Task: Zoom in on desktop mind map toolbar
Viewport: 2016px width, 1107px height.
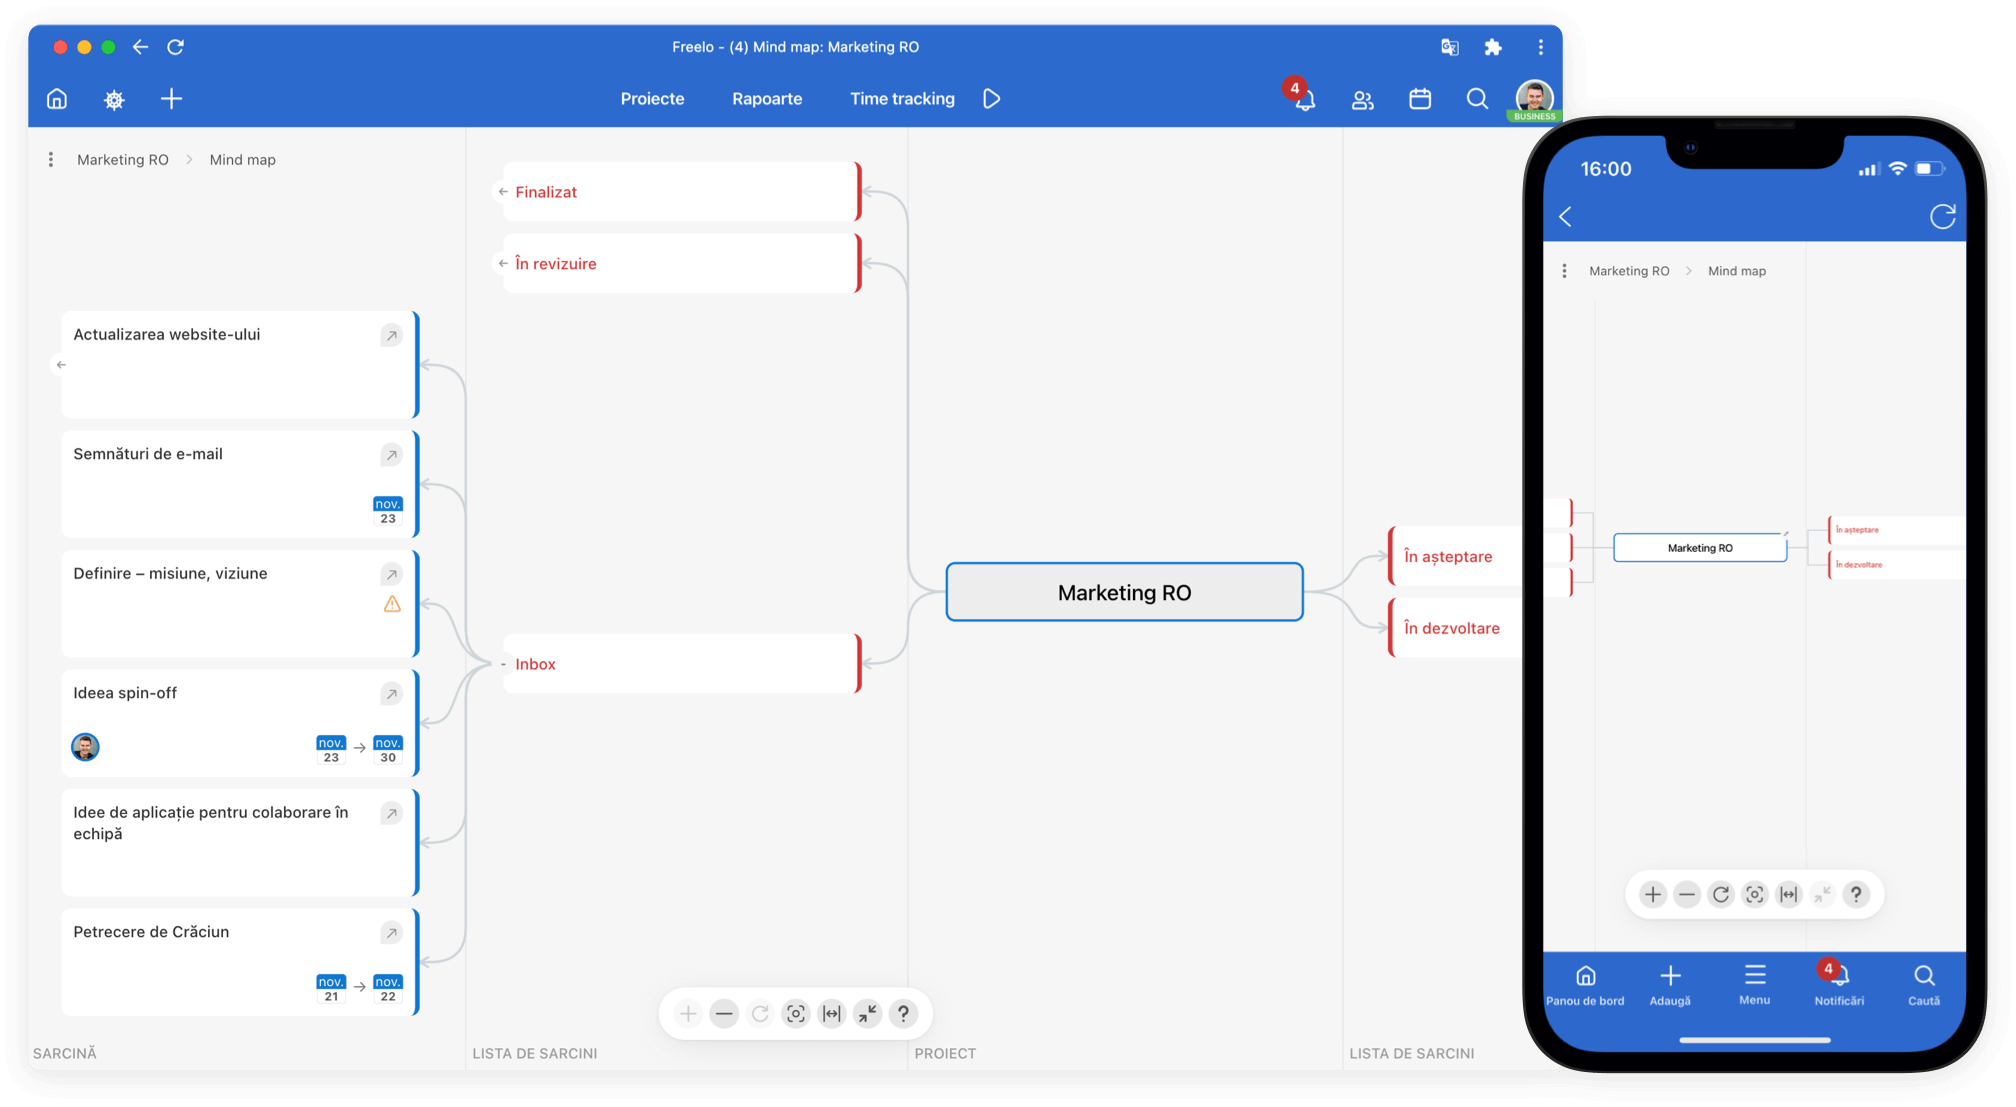Action: 688,1014
